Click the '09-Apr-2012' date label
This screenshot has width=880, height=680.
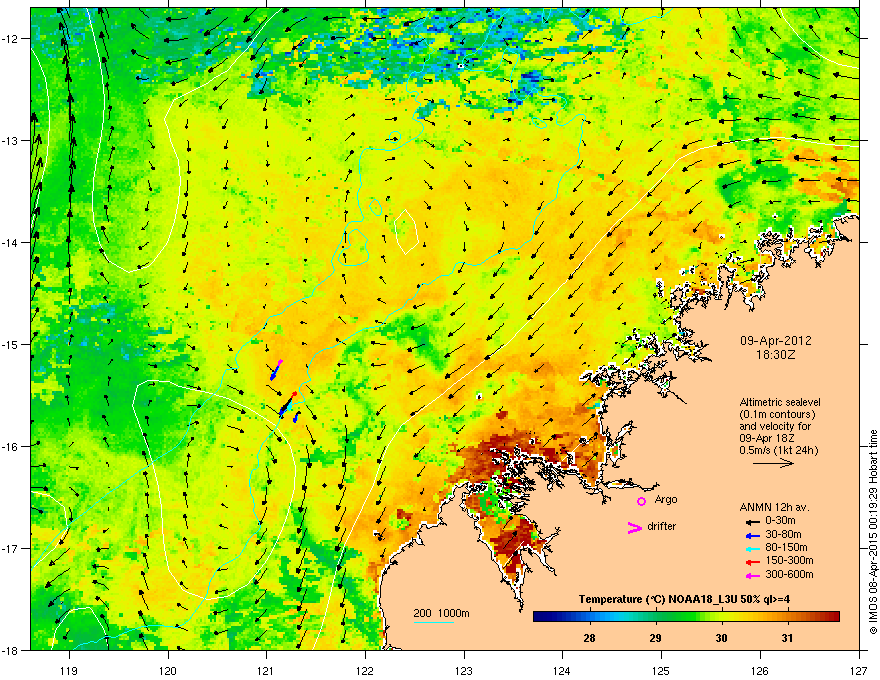[x=776, y=341]
